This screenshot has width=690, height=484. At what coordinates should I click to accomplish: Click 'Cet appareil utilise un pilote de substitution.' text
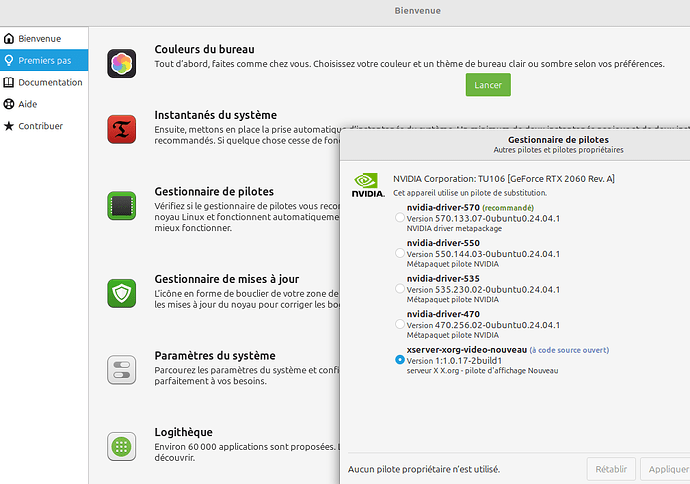(x=470, y=193)
